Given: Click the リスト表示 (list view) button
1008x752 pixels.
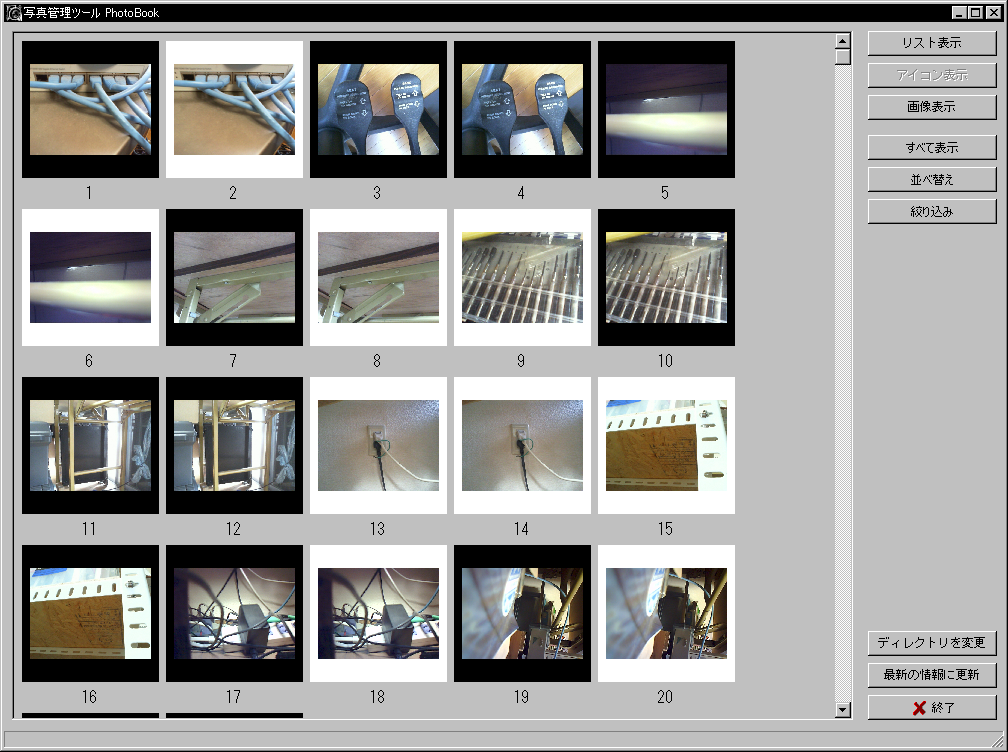Looking at the screenshot, I should coord(931,43).
